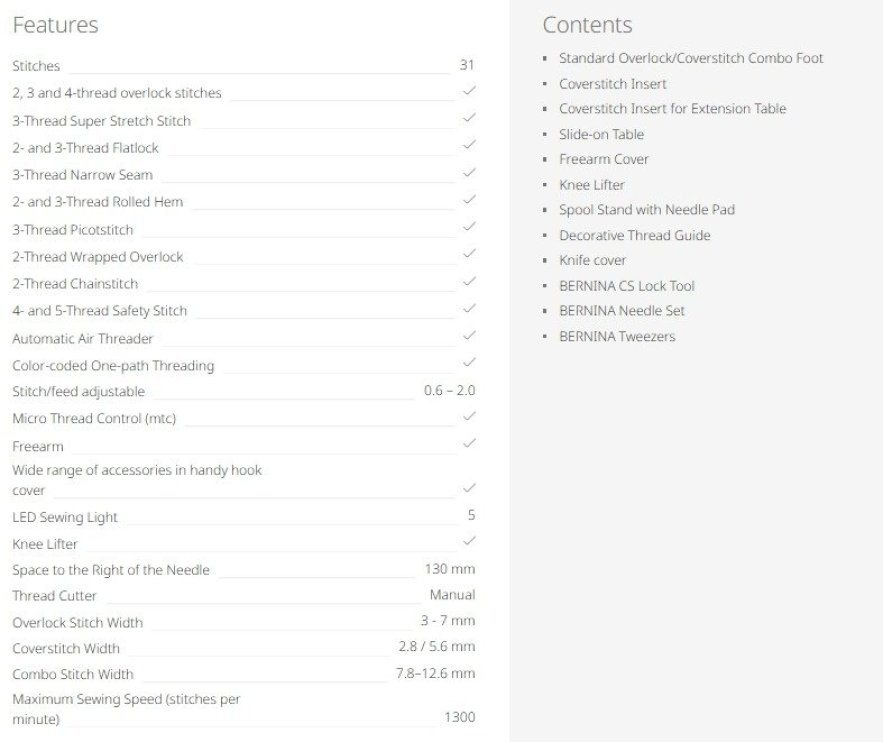Click the Maximum Sewing Speed value 1300
This screenshot has height=742, width=883.
[x=459, y=717]
